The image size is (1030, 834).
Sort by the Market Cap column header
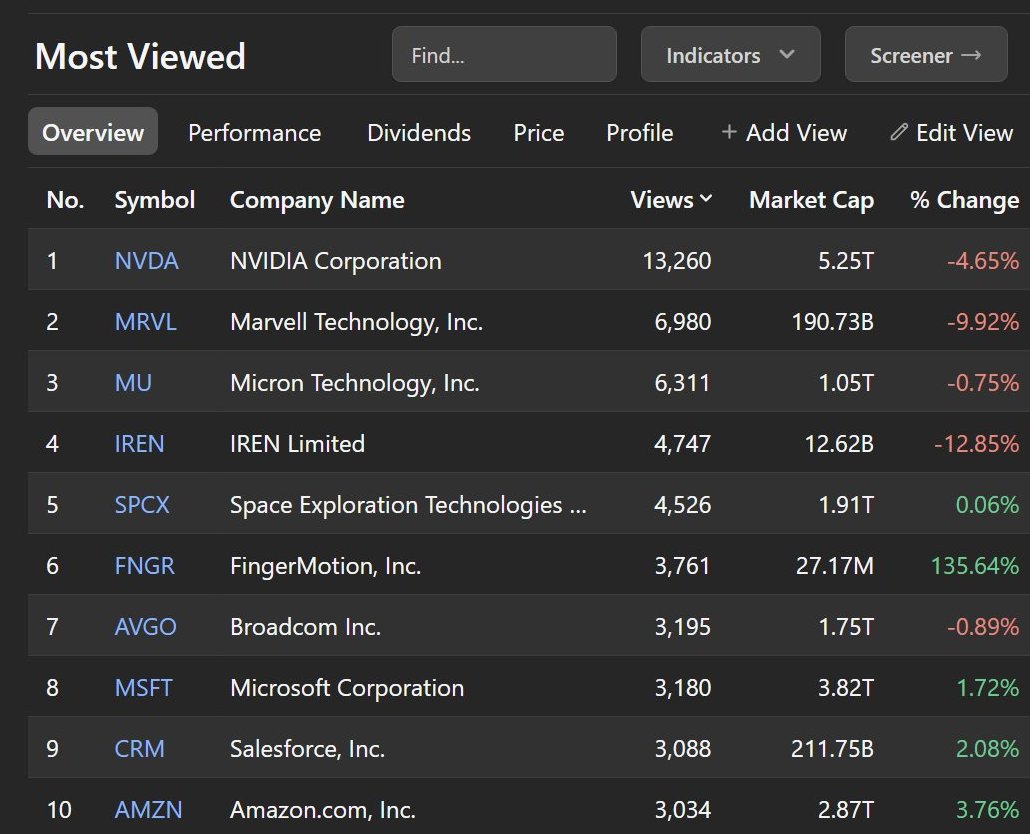tap(811, 200)
